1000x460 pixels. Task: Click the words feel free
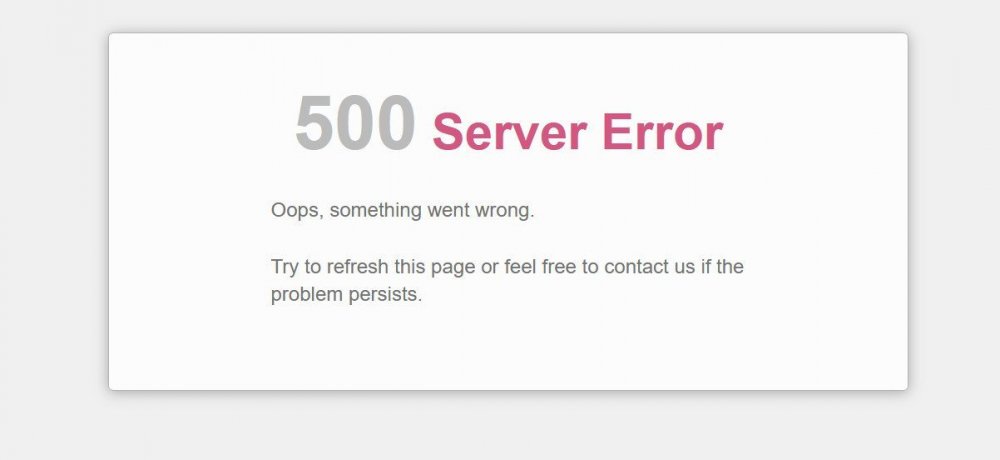[540, 266]
